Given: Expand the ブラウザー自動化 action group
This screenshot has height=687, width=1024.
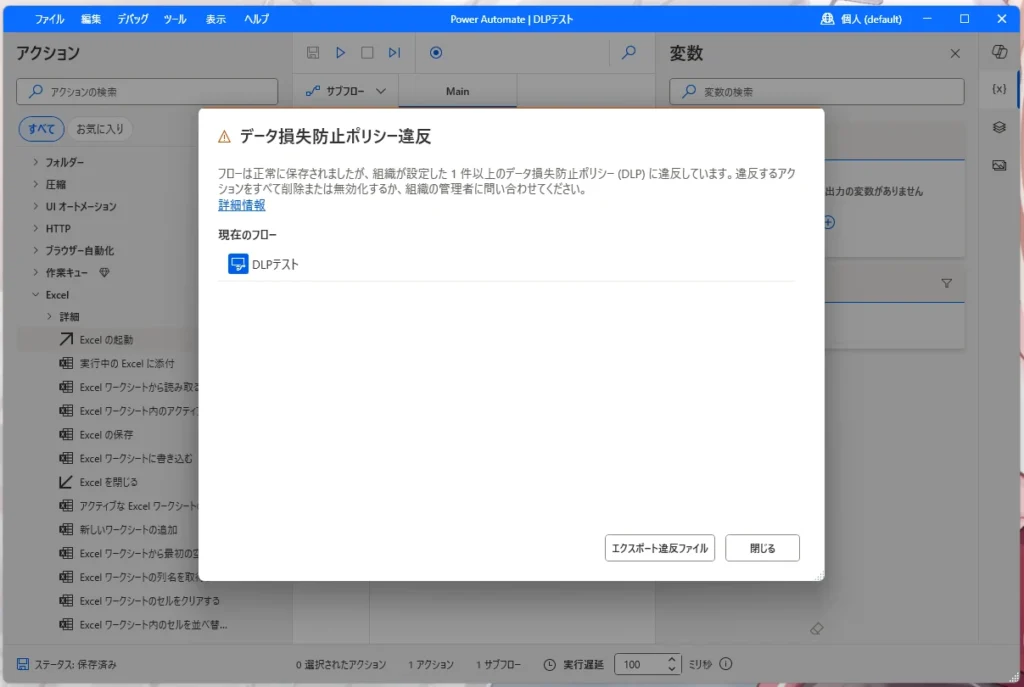Looking at the screenshot, I should click(36, 250).
